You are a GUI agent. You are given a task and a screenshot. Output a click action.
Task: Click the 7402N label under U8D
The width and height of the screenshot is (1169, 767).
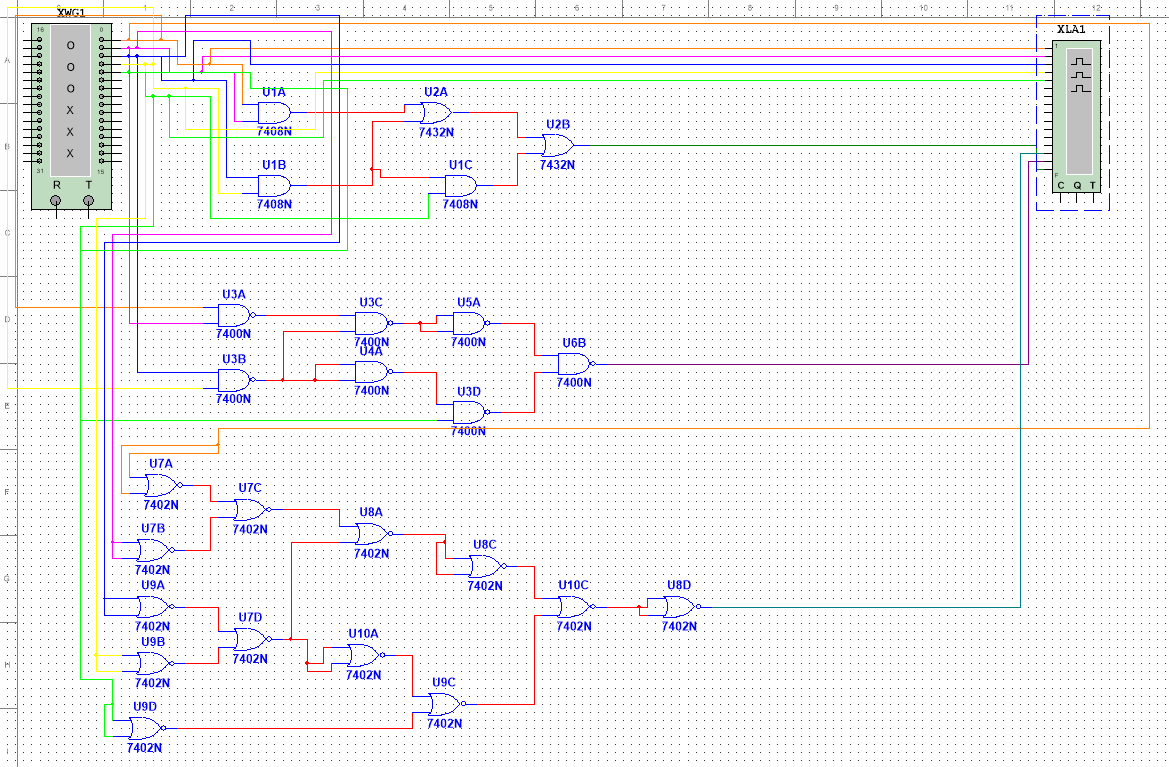679,626
